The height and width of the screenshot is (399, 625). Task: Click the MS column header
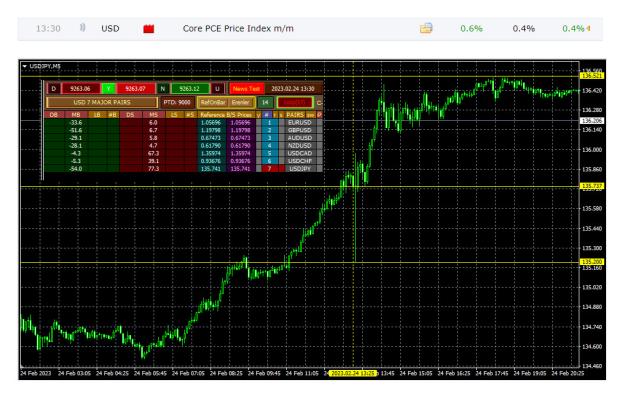click(153, 115)
